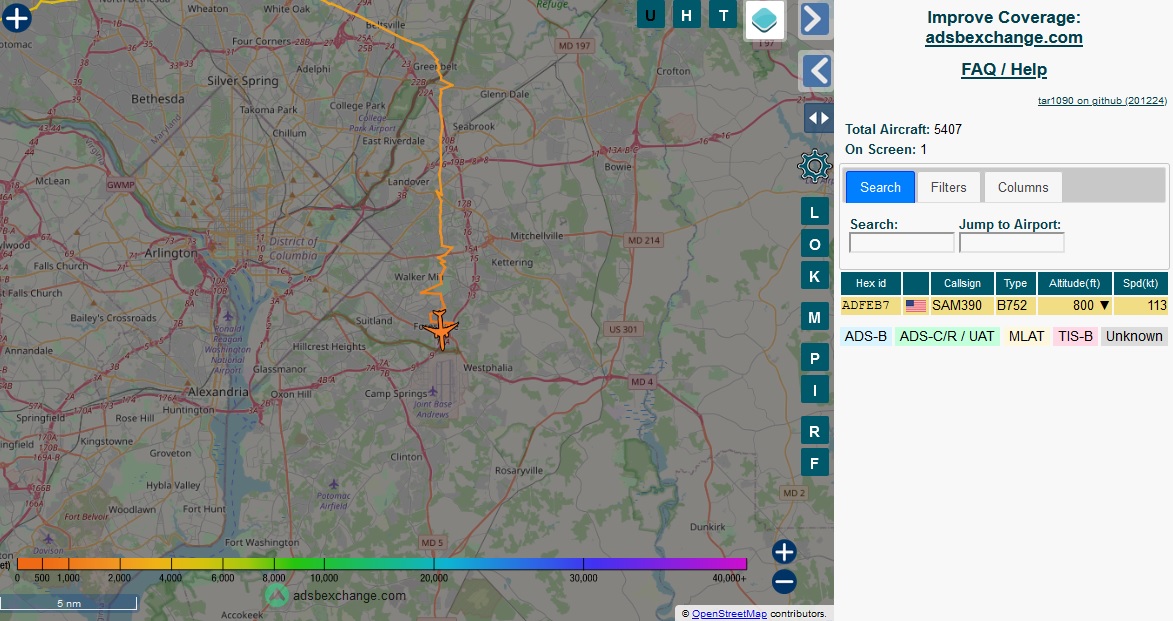The image size is (1173, 621).
Task: Open the OpenStreetMap attribution link
Action: pyautogui.click(x=729, y=614)
